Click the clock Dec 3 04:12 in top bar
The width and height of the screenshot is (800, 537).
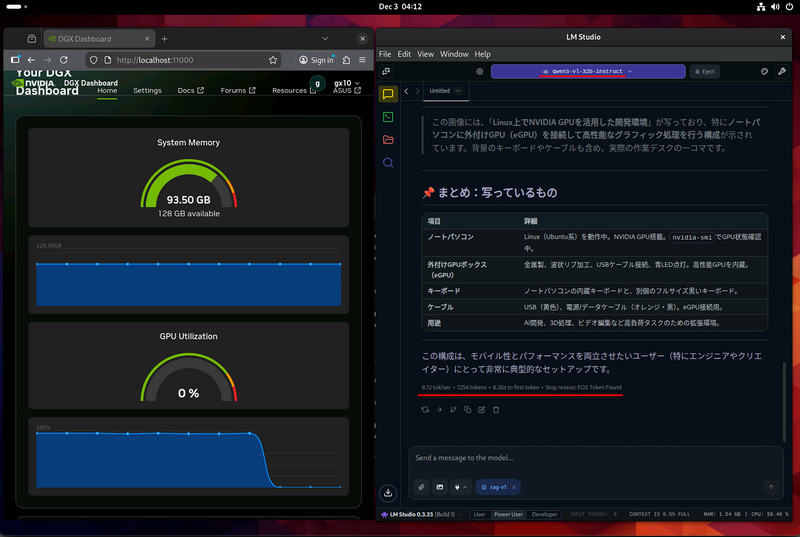400,7
